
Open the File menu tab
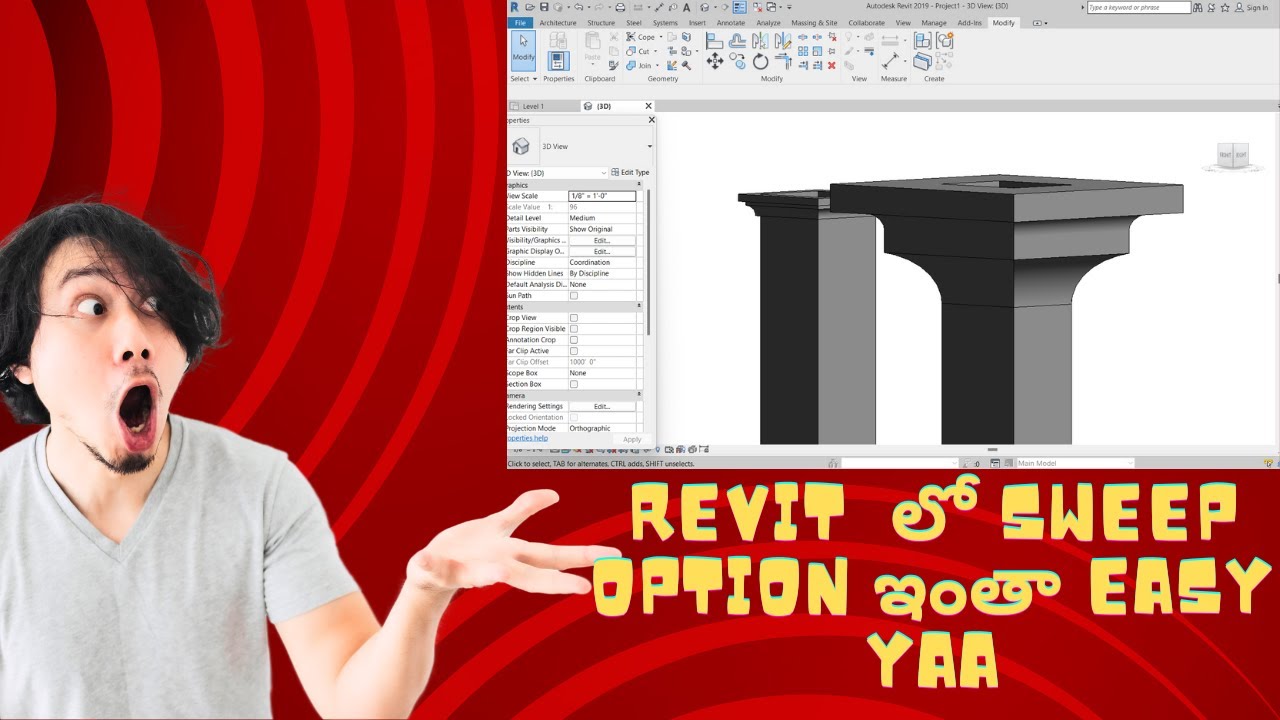coord(520,23)
